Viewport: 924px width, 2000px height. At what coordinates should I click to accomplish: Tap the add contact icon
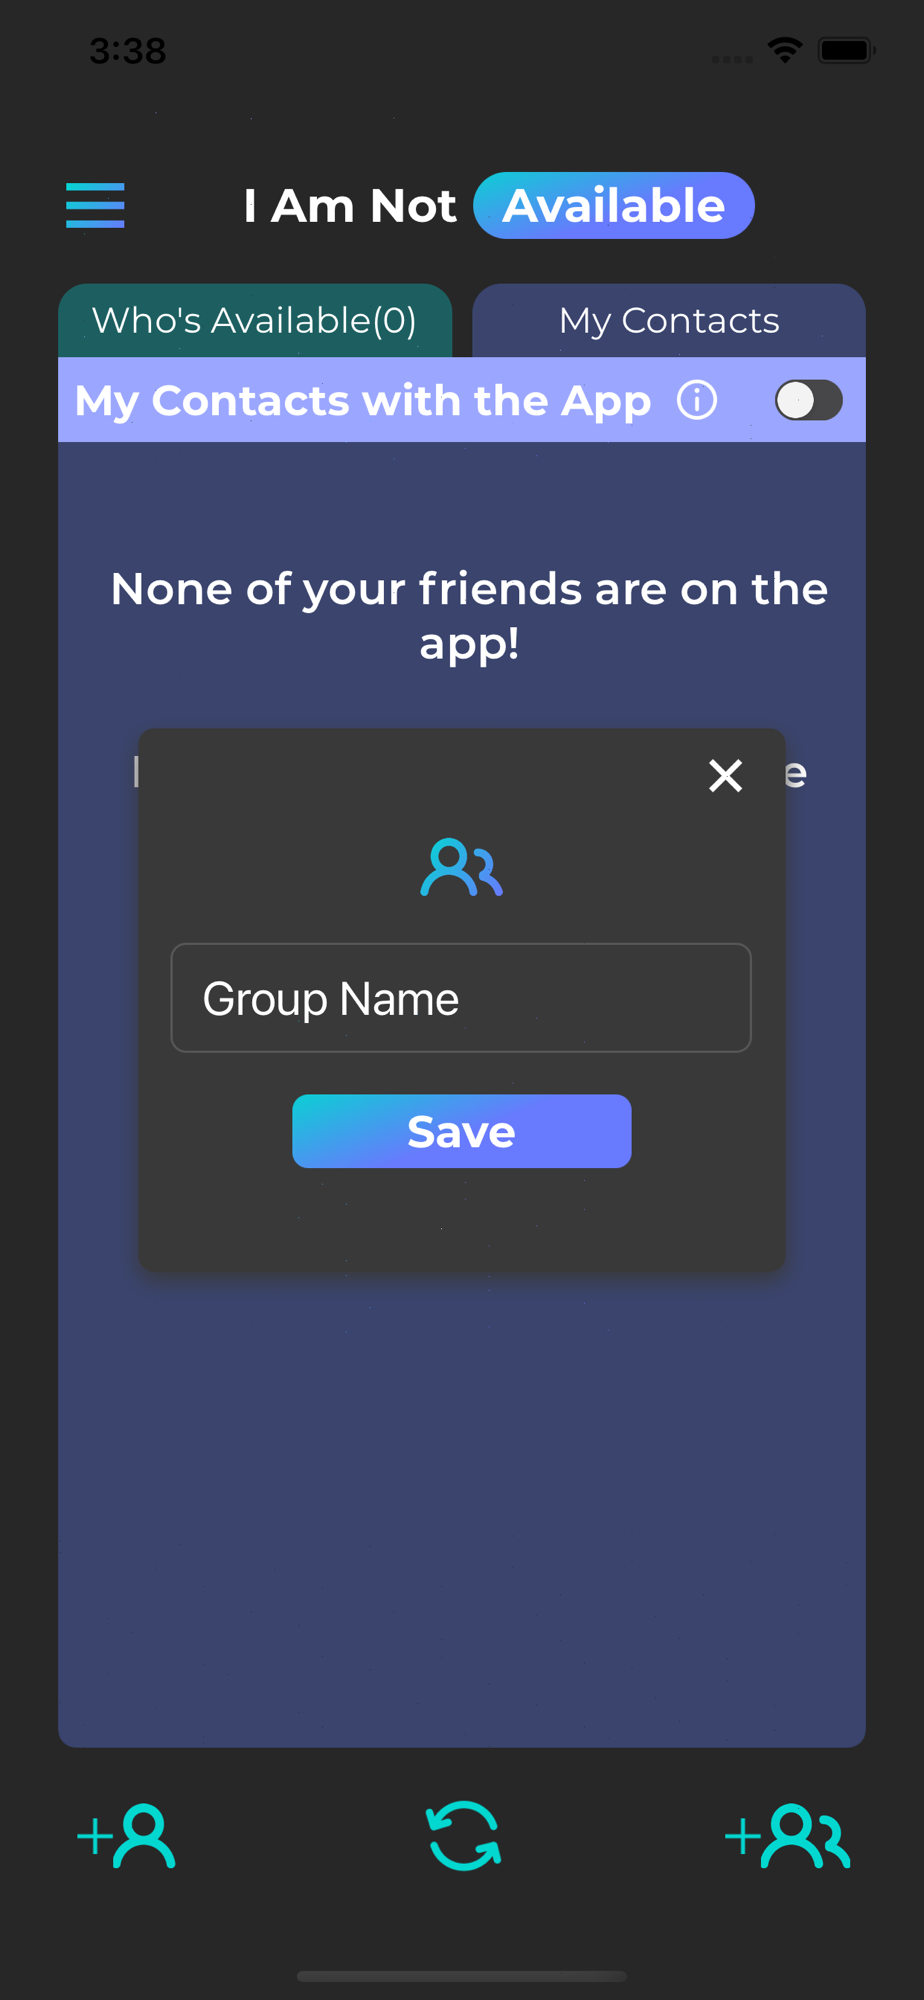(x=127, y=1836)
